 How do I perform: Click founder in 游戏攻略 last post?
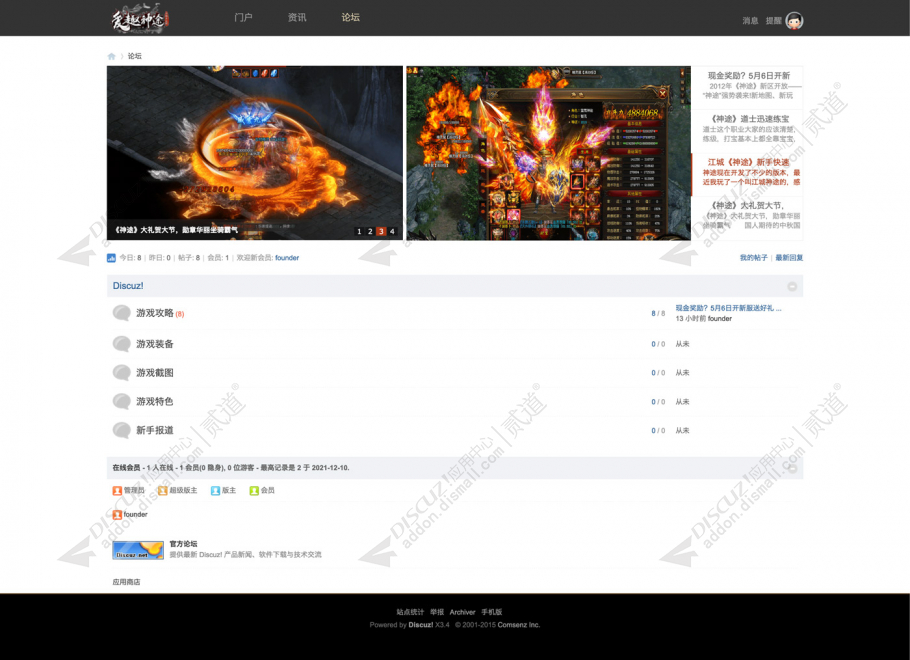pos(720,319)
